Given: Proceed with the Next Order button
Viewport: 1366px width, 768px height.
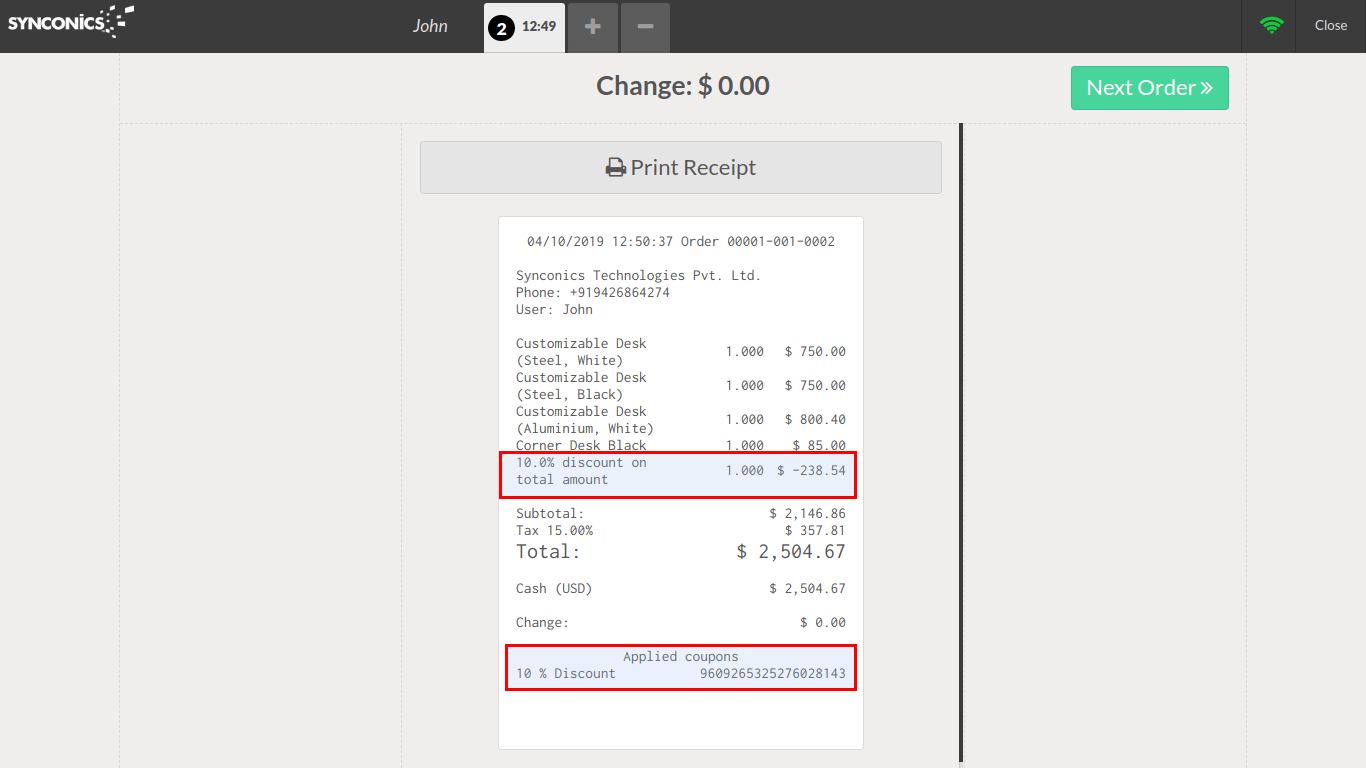Looking at the screenshot, I should [x=1148, y=88].
